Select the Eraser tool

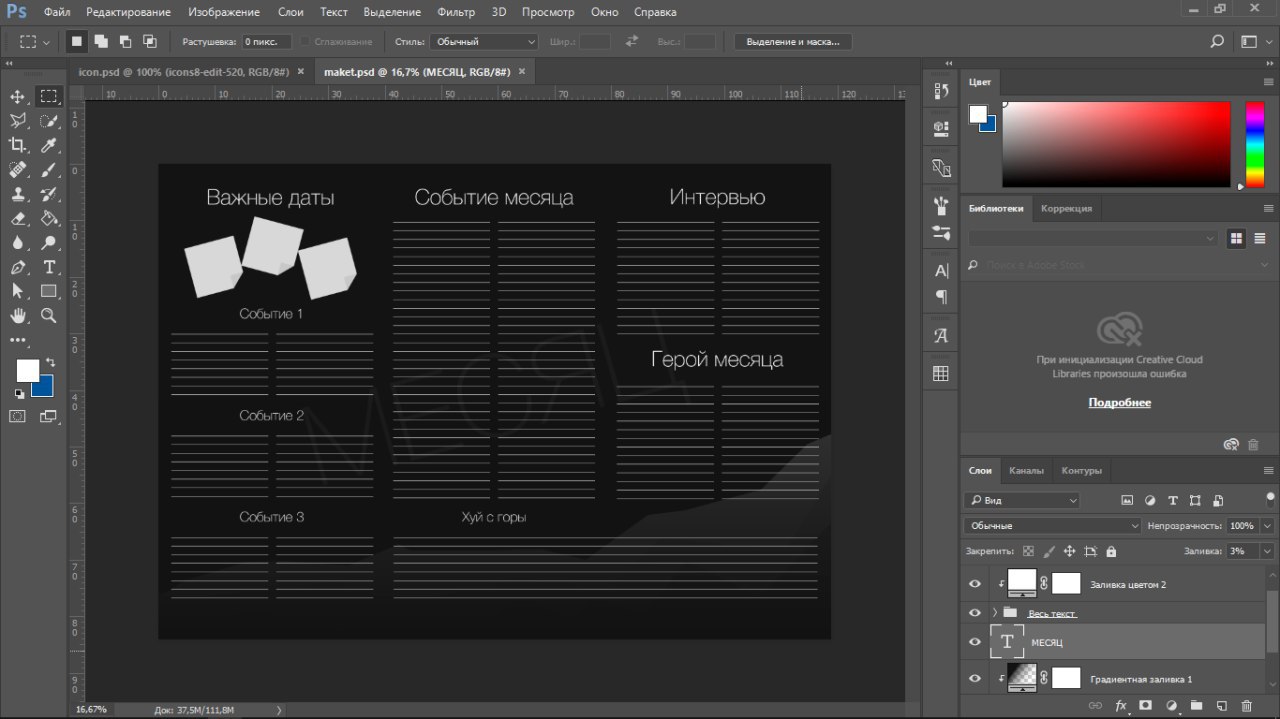(x=17, y=218)
